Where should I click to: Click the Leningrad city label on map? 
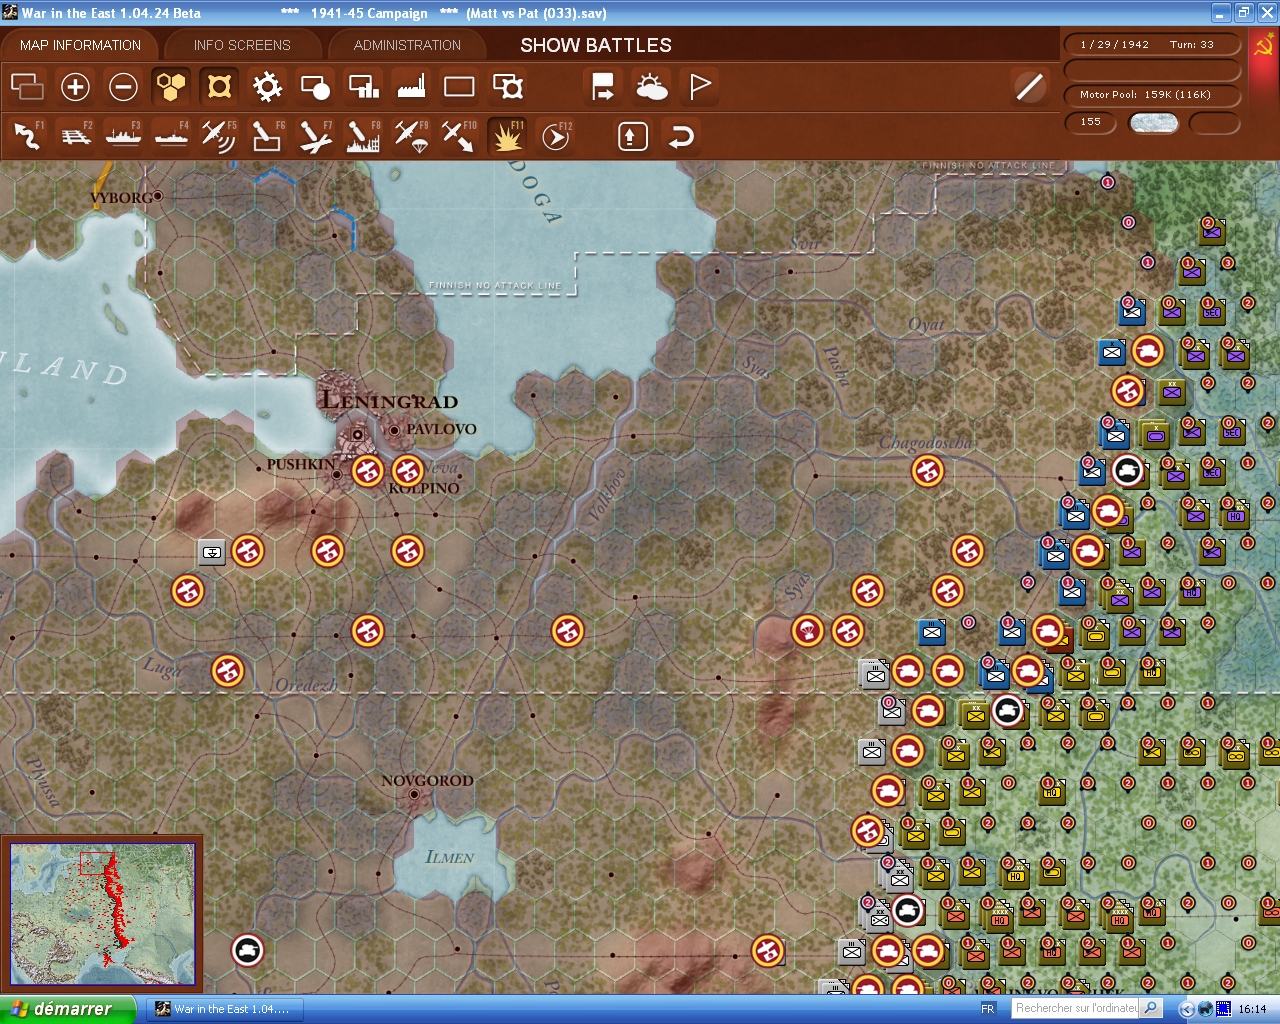pos(389,401)
